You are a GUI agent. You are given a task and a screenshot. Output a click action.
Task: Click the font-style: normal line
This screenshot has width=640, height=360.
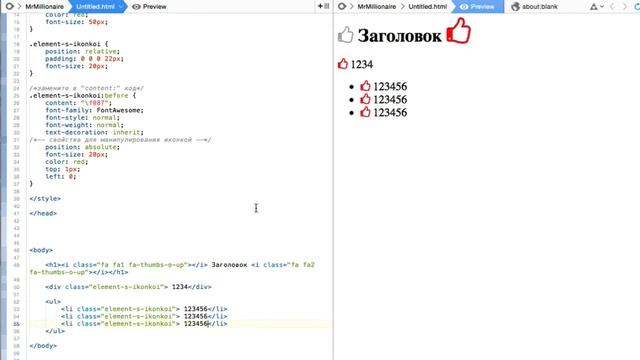[x=82, y=118]
